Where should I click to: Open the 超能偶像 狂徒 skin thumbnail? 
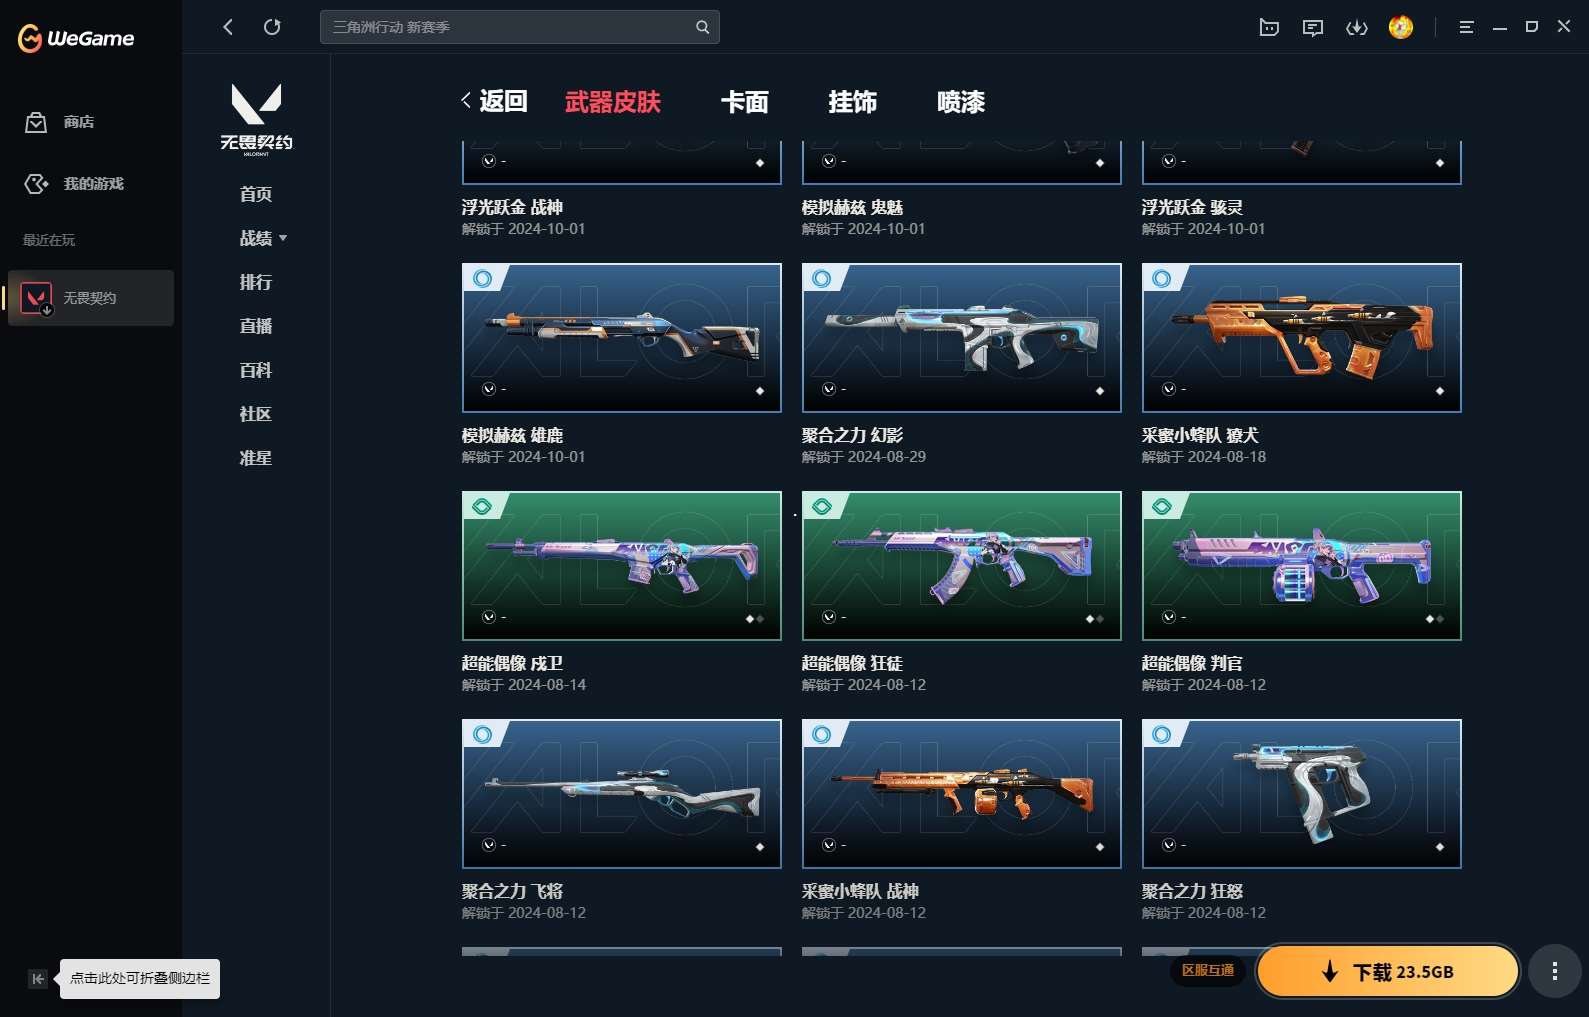pyautogui.click(x=961, y=566)
